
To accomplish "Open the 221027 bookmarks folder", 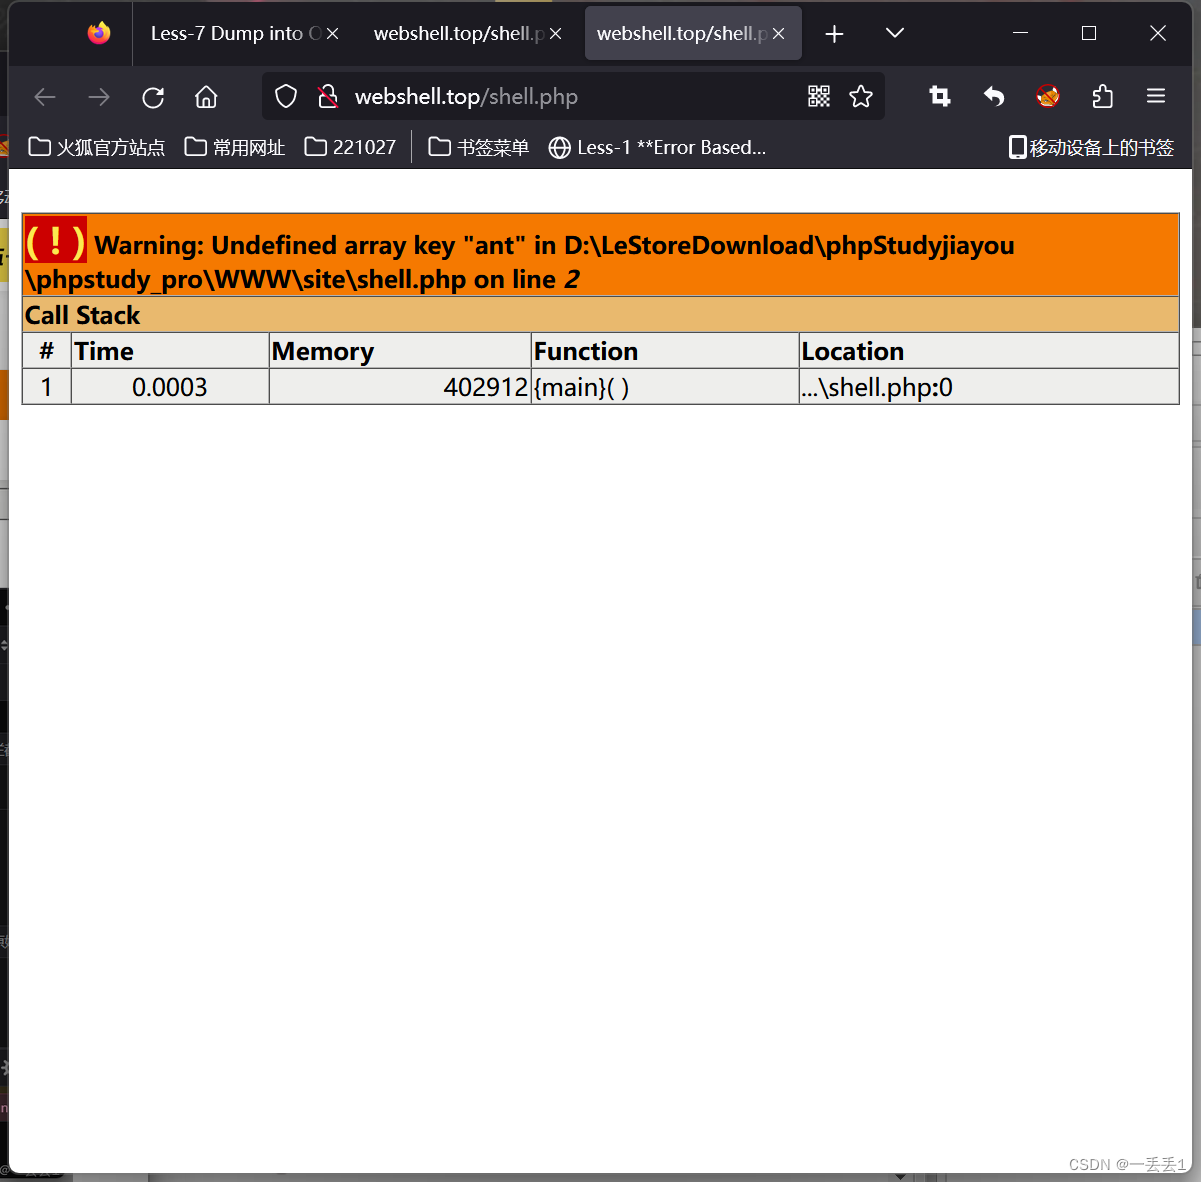I will pyautogui.click(x=349, y=146).
